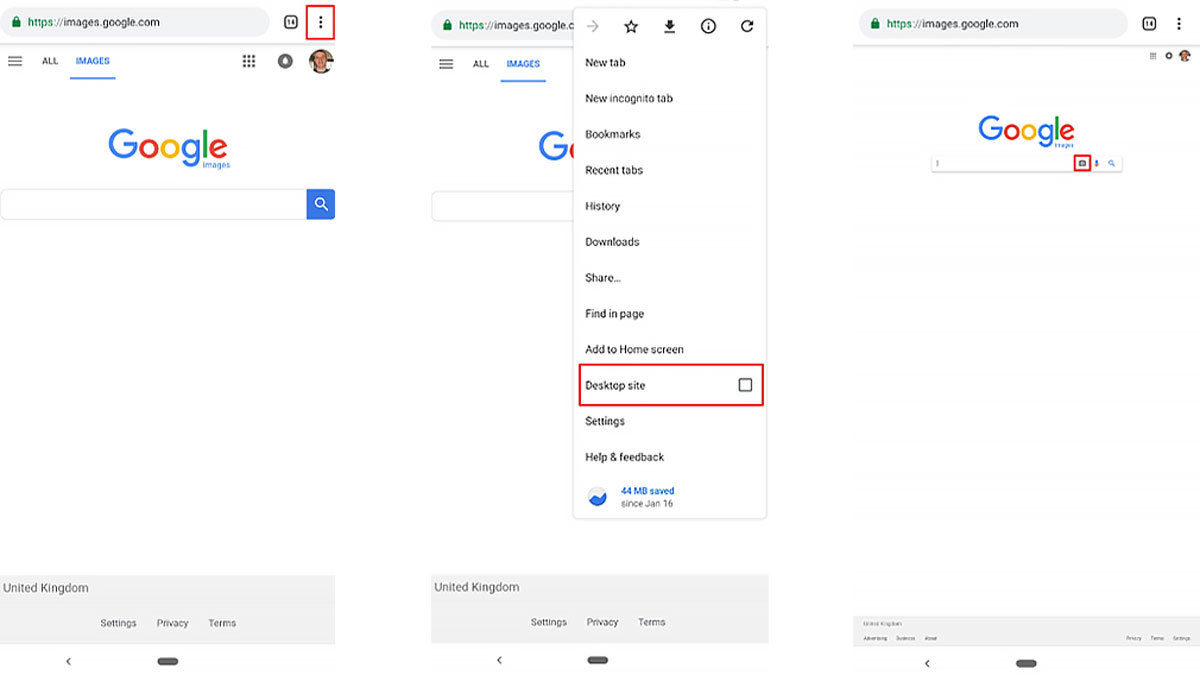Open Google apps grid in first screenshot
The image size is (1200, 675).
[249, 61]
